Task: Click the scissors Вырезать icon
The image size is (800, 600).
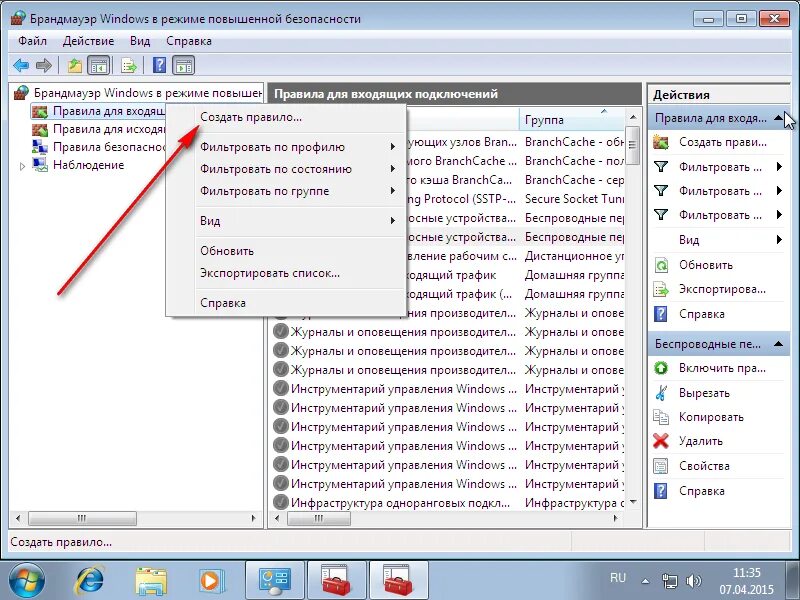Action: pos(661,393)
